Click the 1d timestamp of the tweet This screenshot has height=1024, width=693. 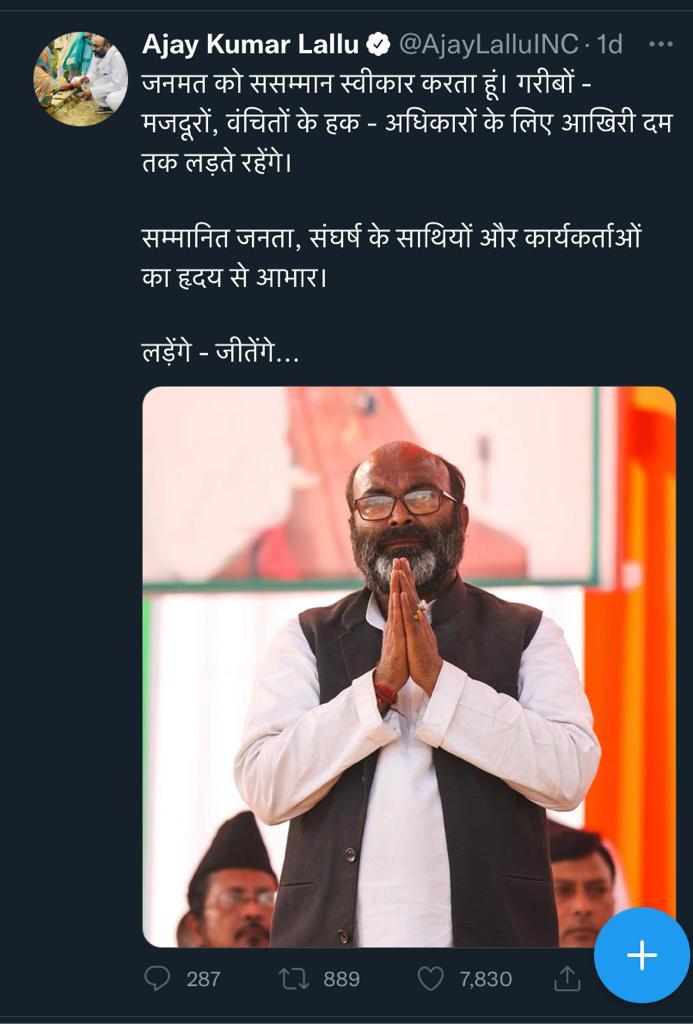click(x=609, y=44)
